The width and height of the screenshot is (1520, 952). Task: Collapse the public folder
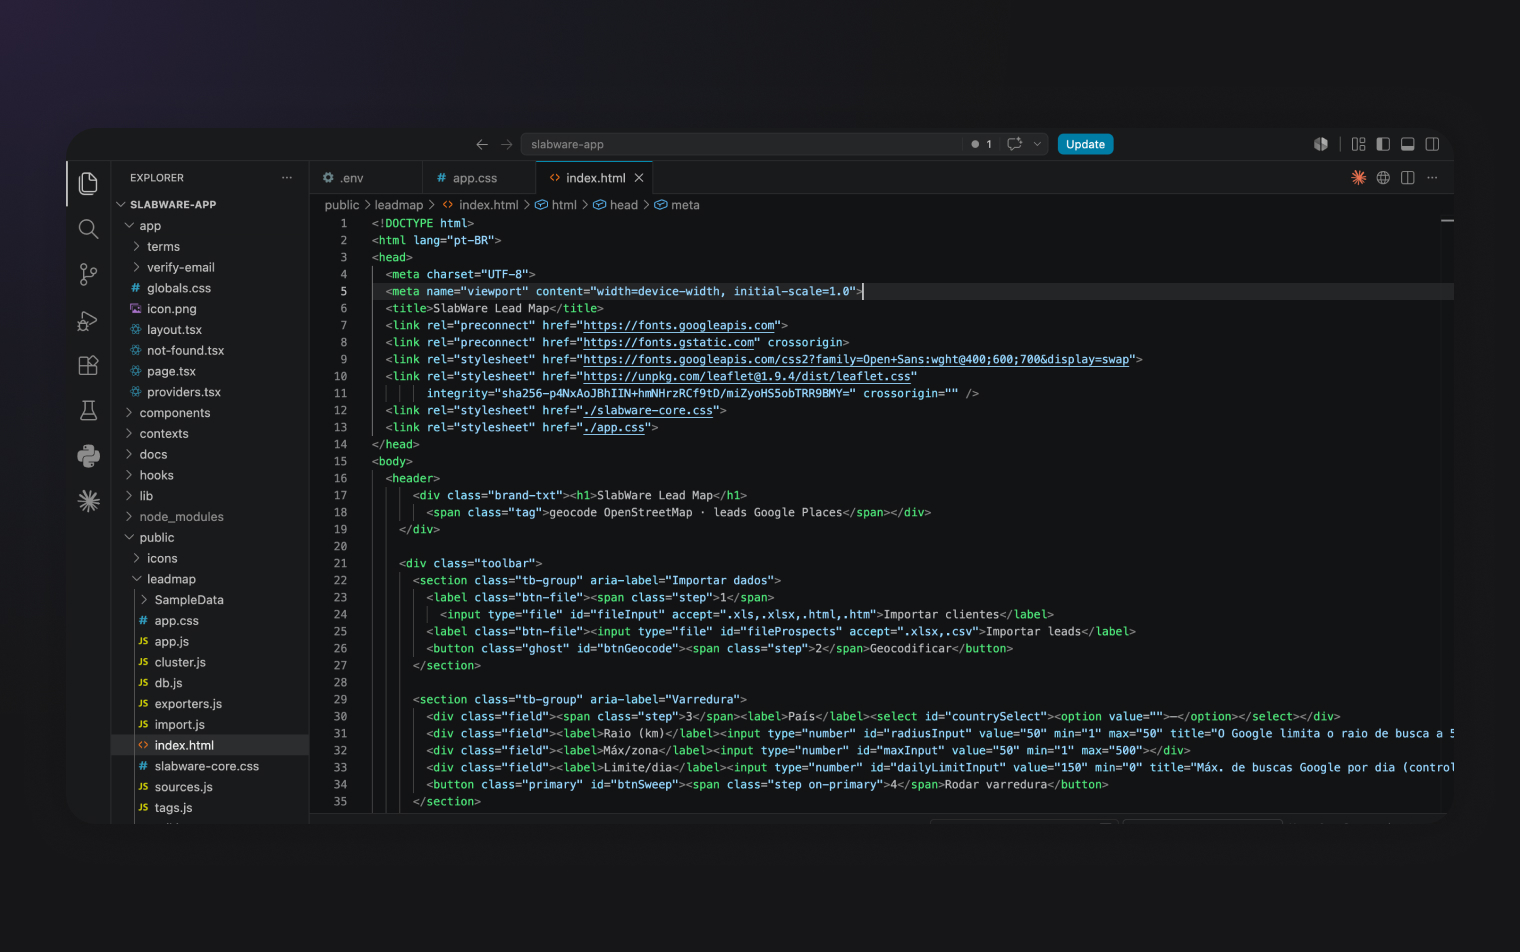point(157,538)
